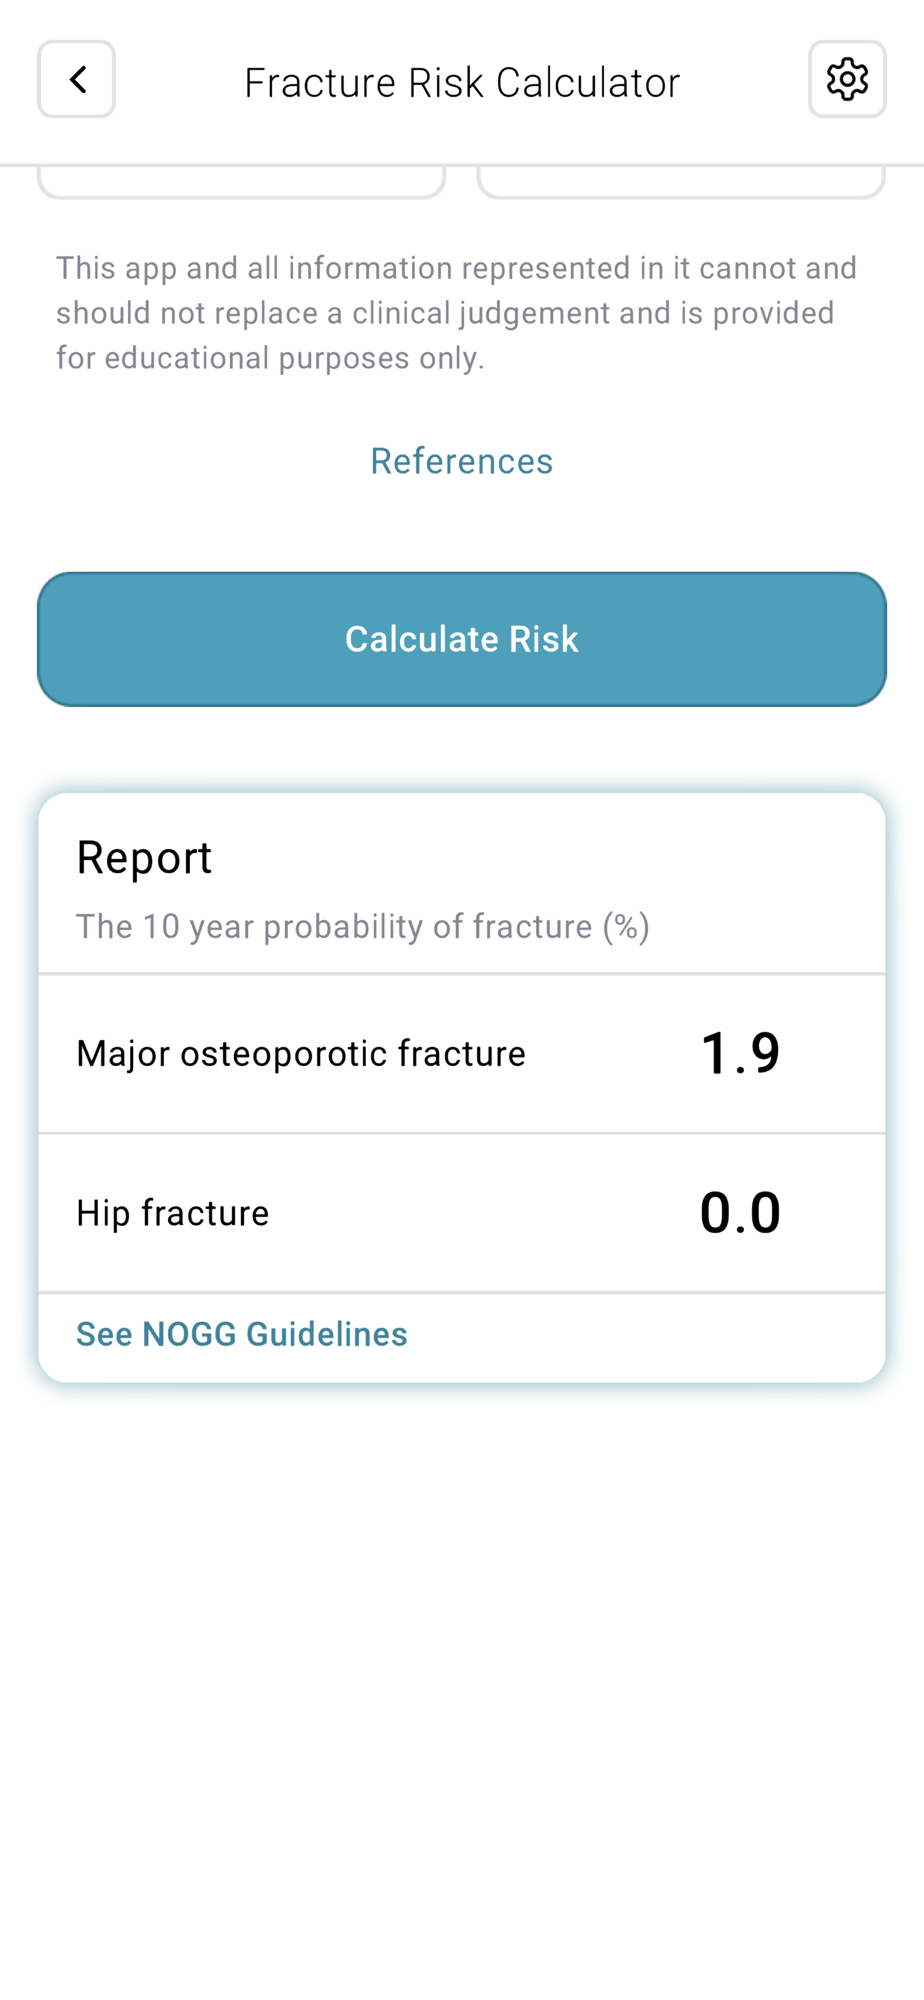The height and width of the screenshot is (2000, 924).
Task: Click the Report heading
Action: [144, 858]
